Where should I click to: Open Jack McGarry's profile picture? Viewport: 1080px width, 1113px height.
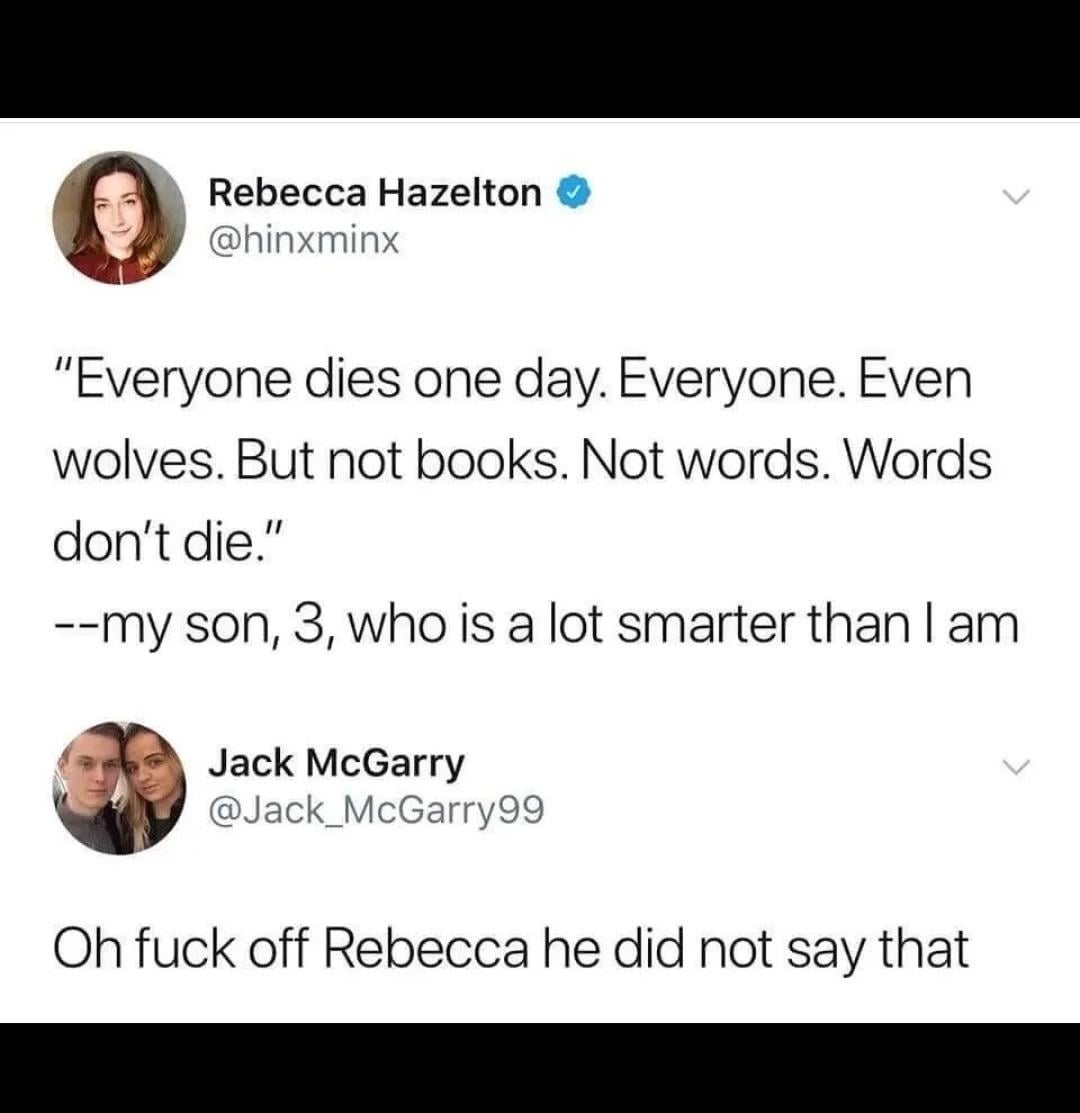119,788
